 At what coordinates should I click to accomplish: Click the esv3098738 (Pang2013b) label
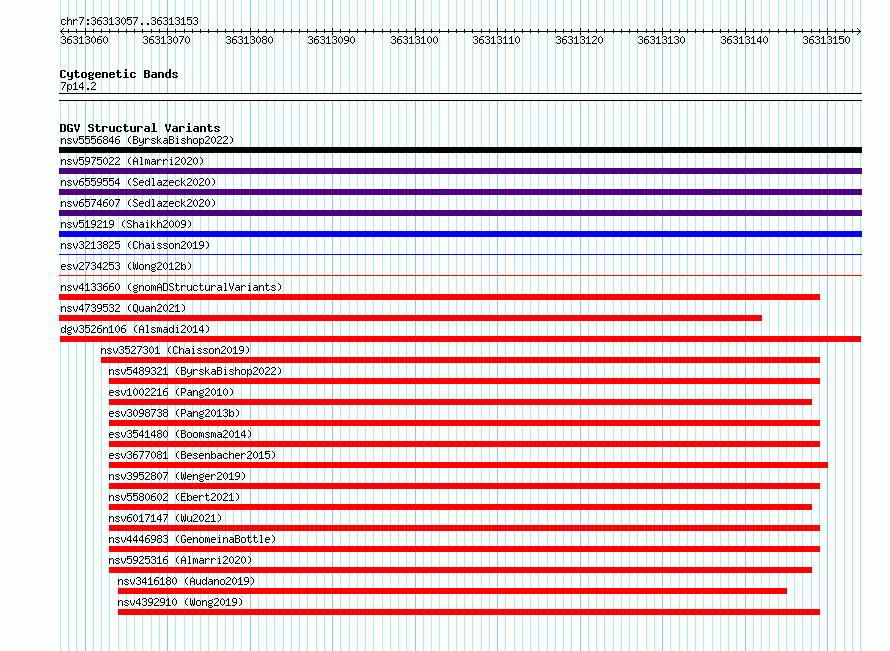[x=174, y=413]
